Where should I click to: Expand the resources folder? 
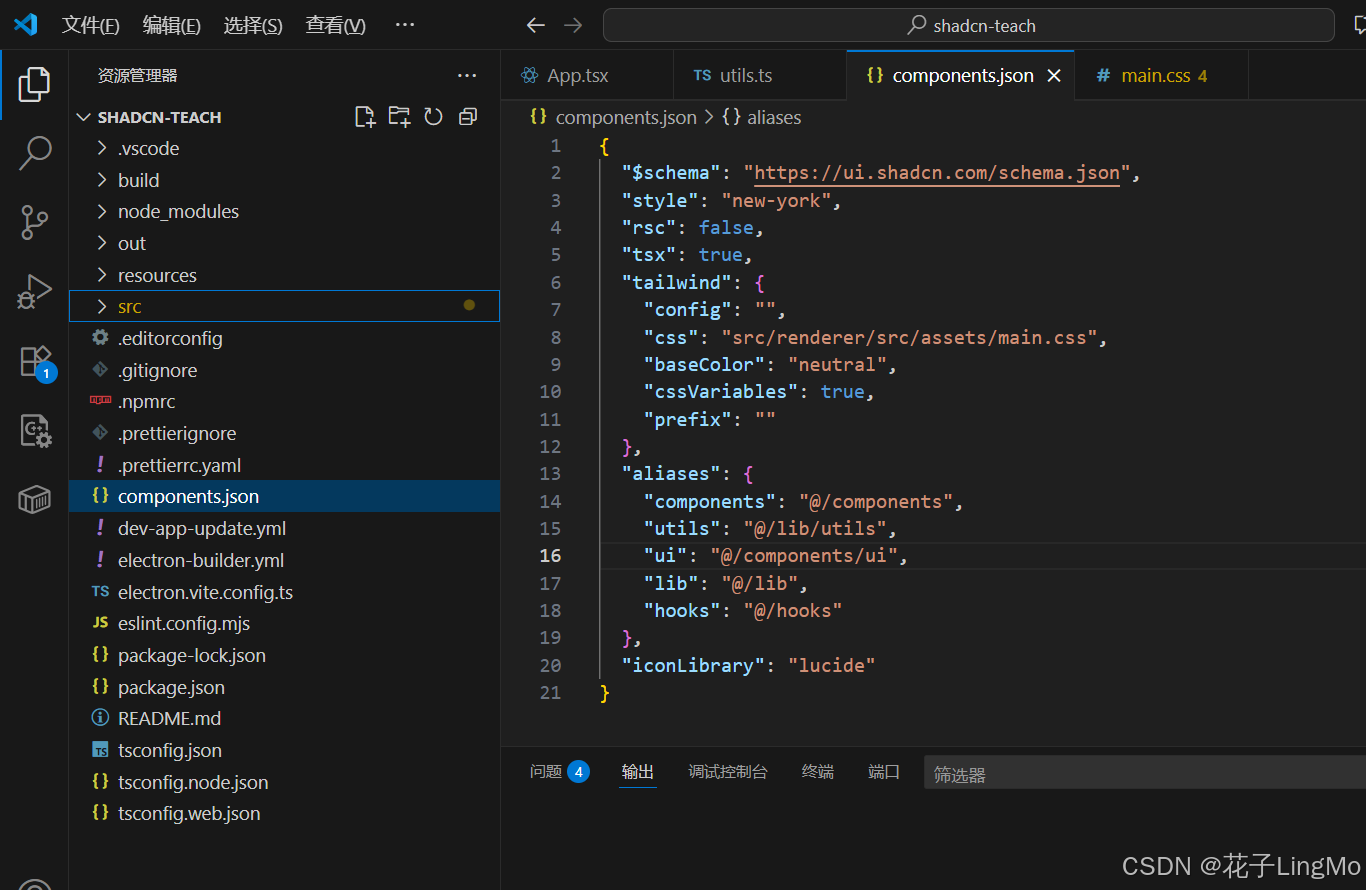(x=284, y=275)
